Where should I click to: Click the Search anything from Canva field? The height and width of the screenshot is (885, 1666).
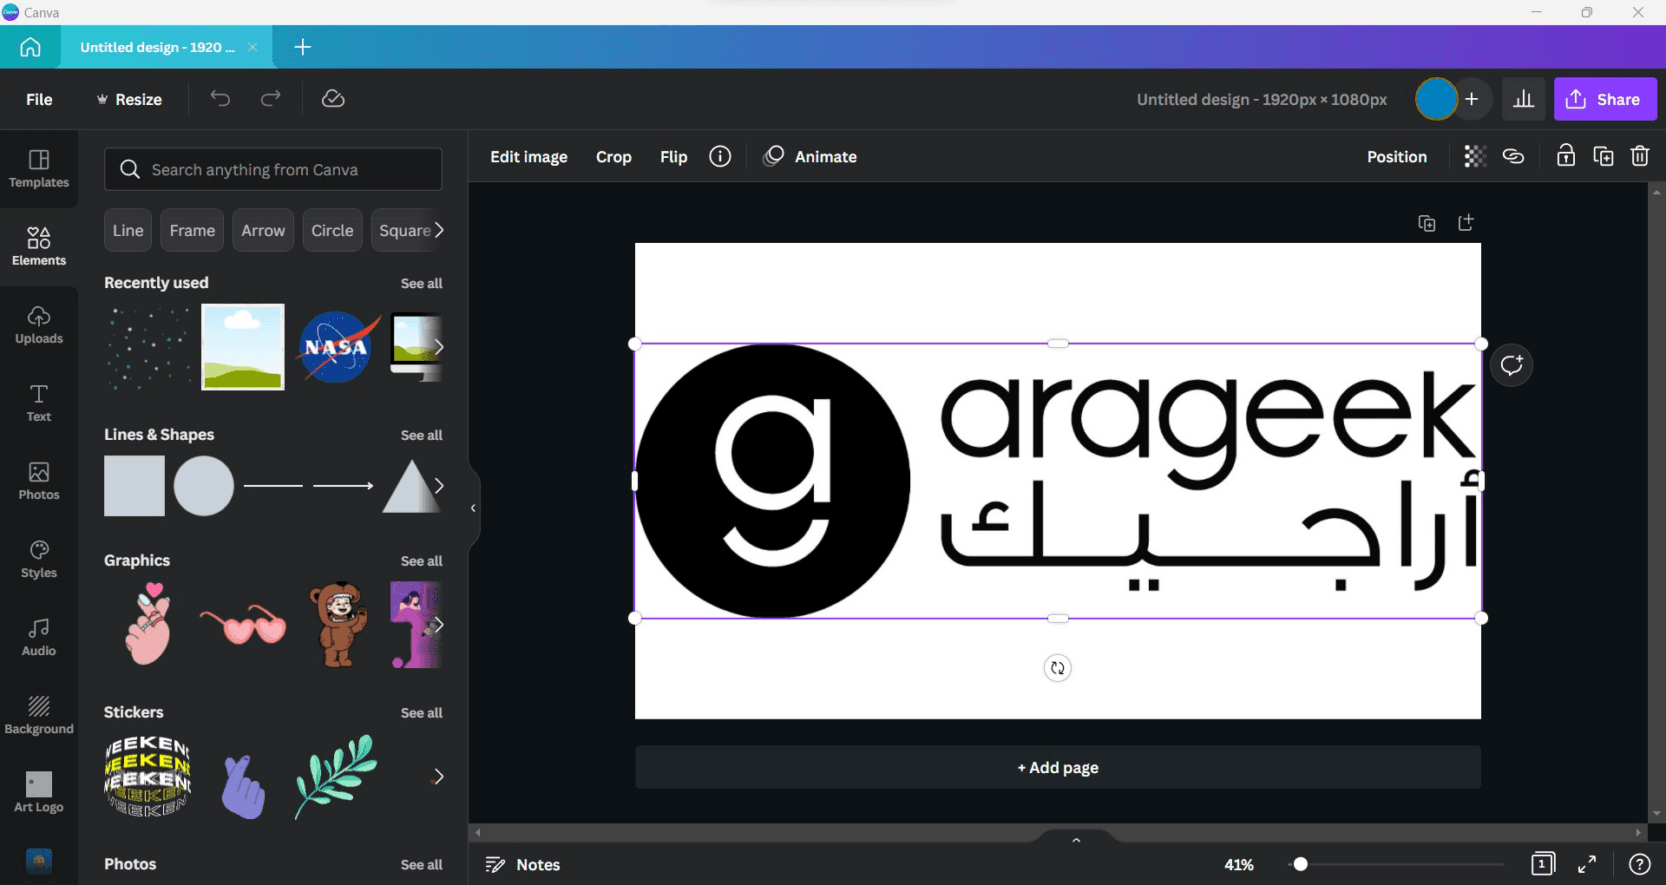click(273, 169)
